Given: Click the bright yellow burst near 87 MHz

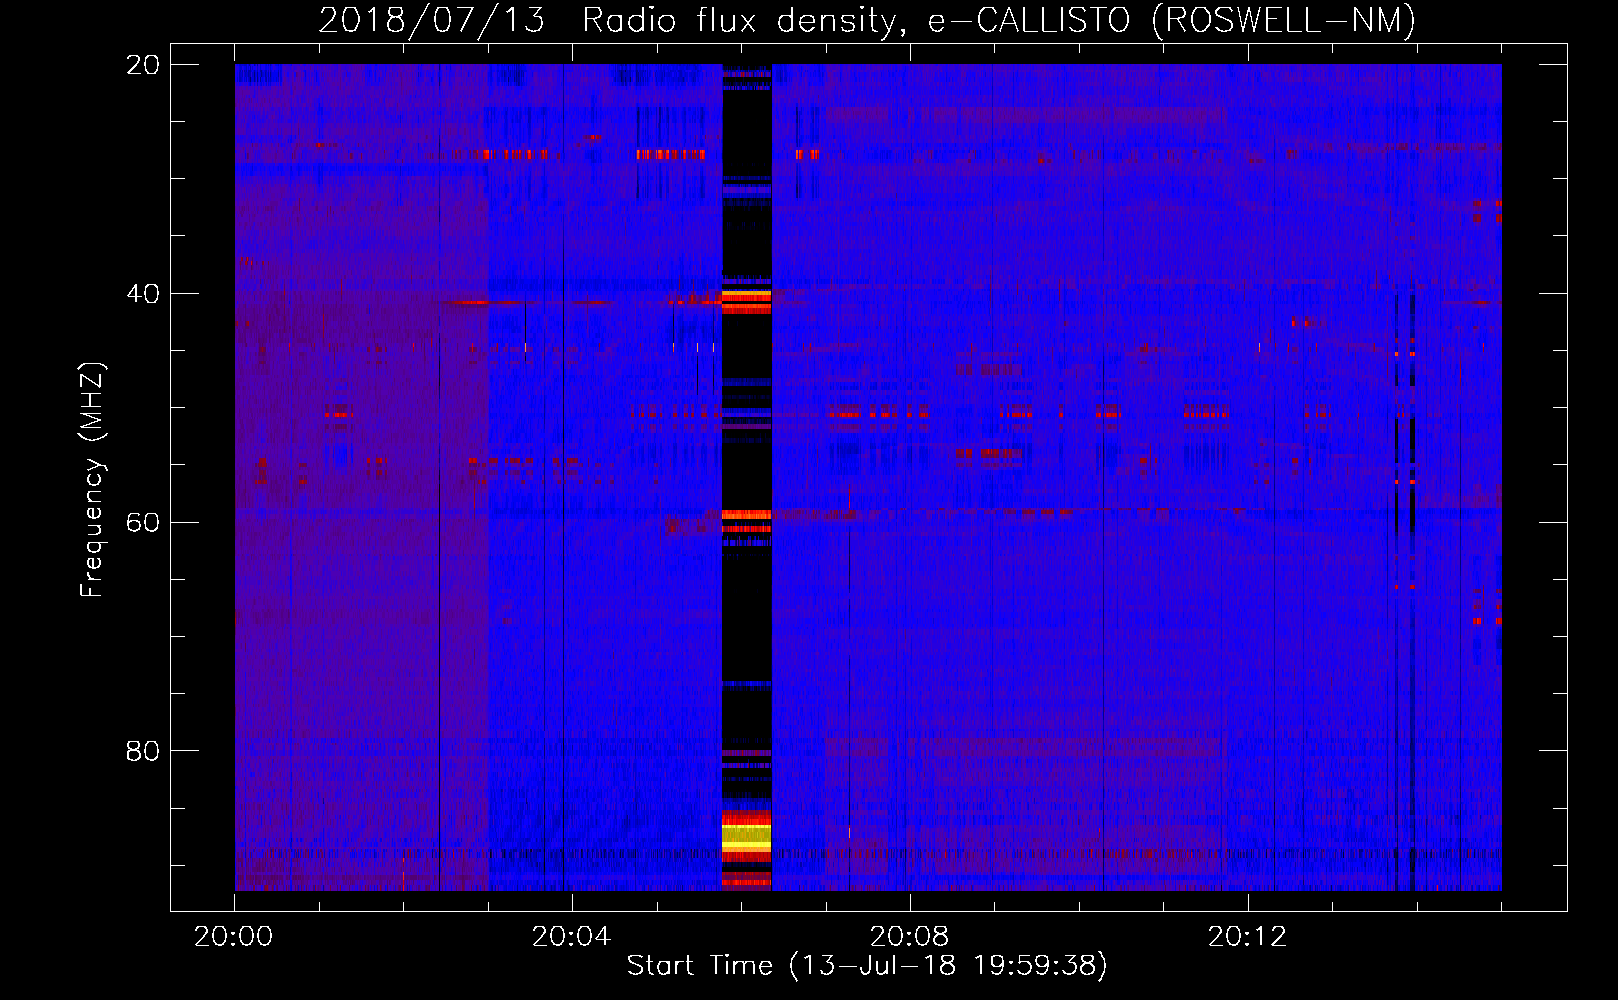Looking at the screenshot, I should tap(747, 838).
